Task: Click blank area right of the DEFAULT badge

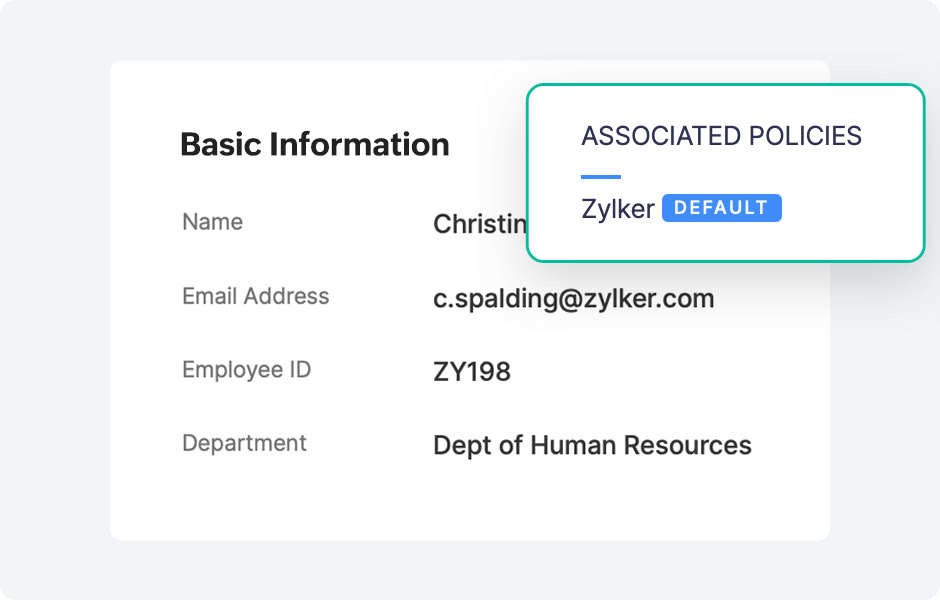Action: click(850, 209)
